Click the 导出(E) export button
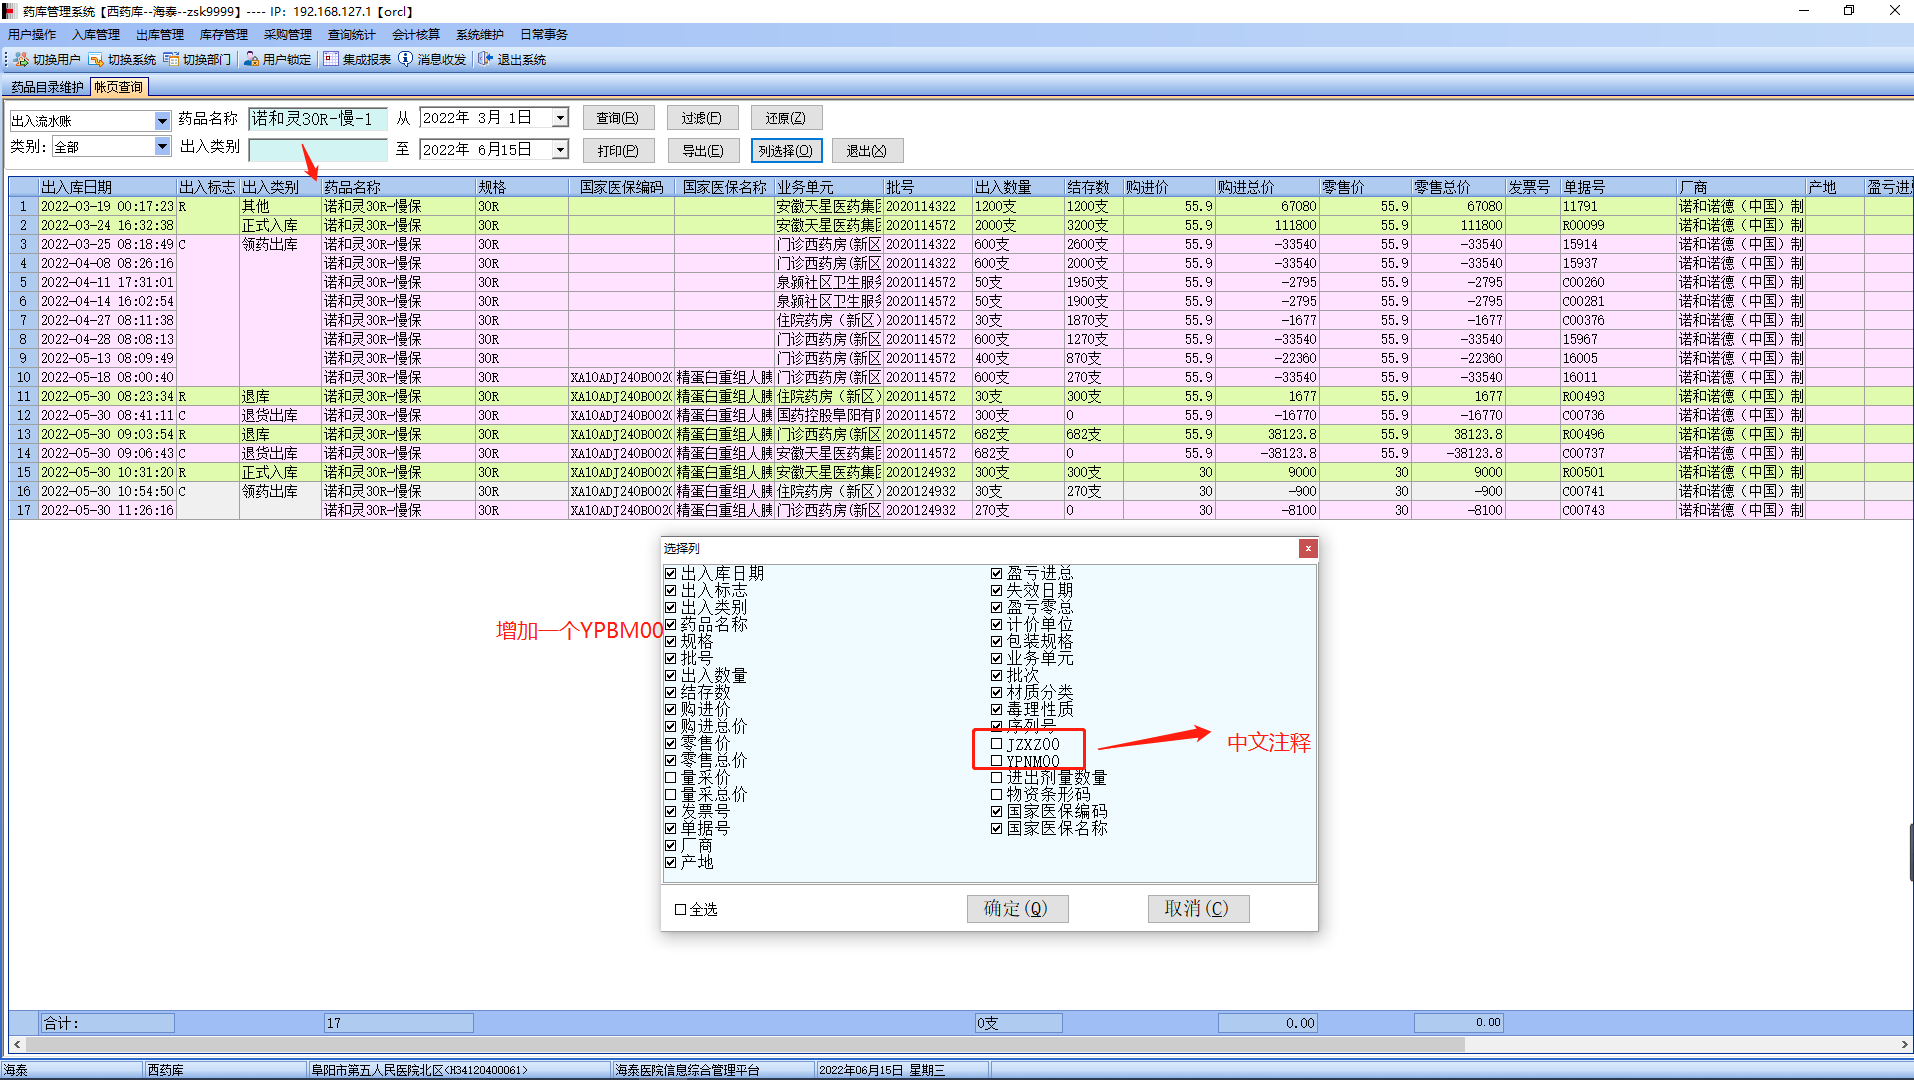This screenshot has width=1914, height=1080. point(702,151)
